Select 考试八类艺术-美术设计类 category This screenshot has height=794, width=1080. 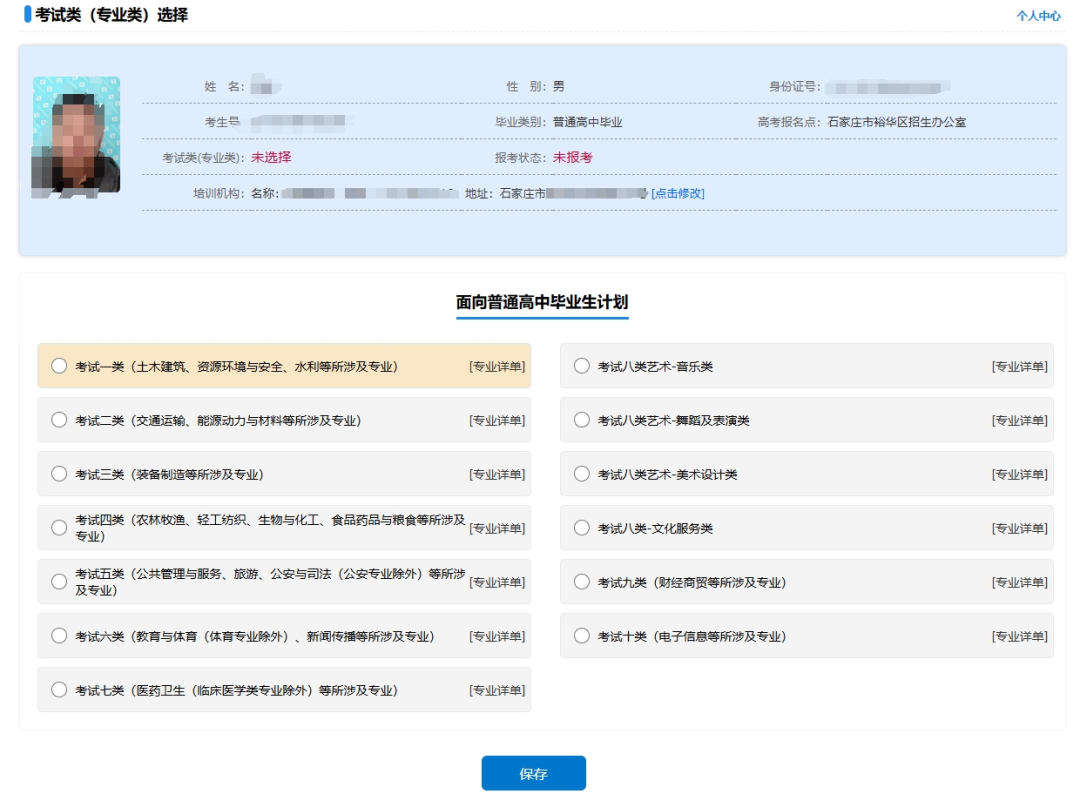click(x=581, y=474)
